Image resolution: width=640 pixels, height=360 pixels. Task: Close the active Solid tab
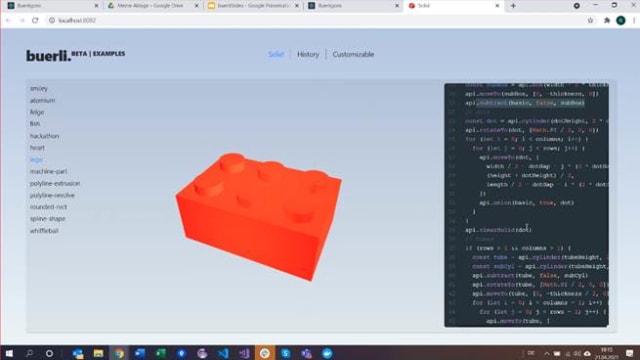(x=497, y=6)
